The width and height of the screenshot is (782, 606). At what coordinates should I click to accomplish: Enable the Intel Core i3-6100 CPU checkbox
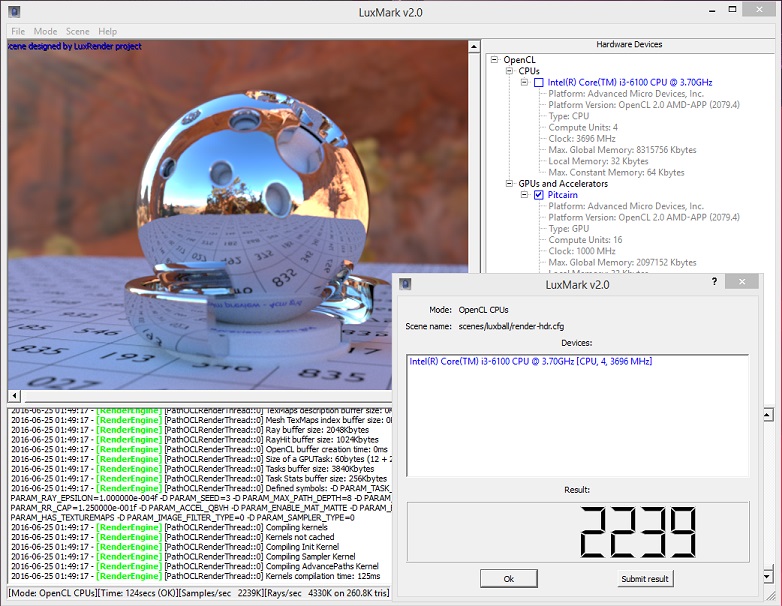click(x=539, y=82)
